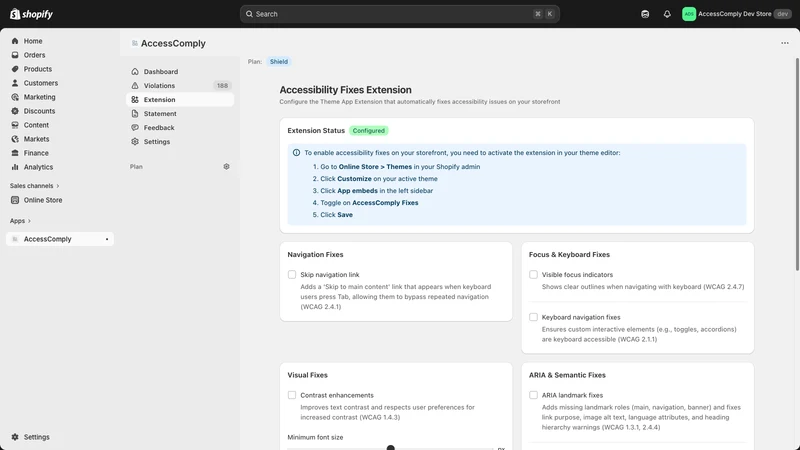This screenshot has width=800, height=450.
Task: Go to Orders in the sidebar
Action: click(x=60, y=55)
